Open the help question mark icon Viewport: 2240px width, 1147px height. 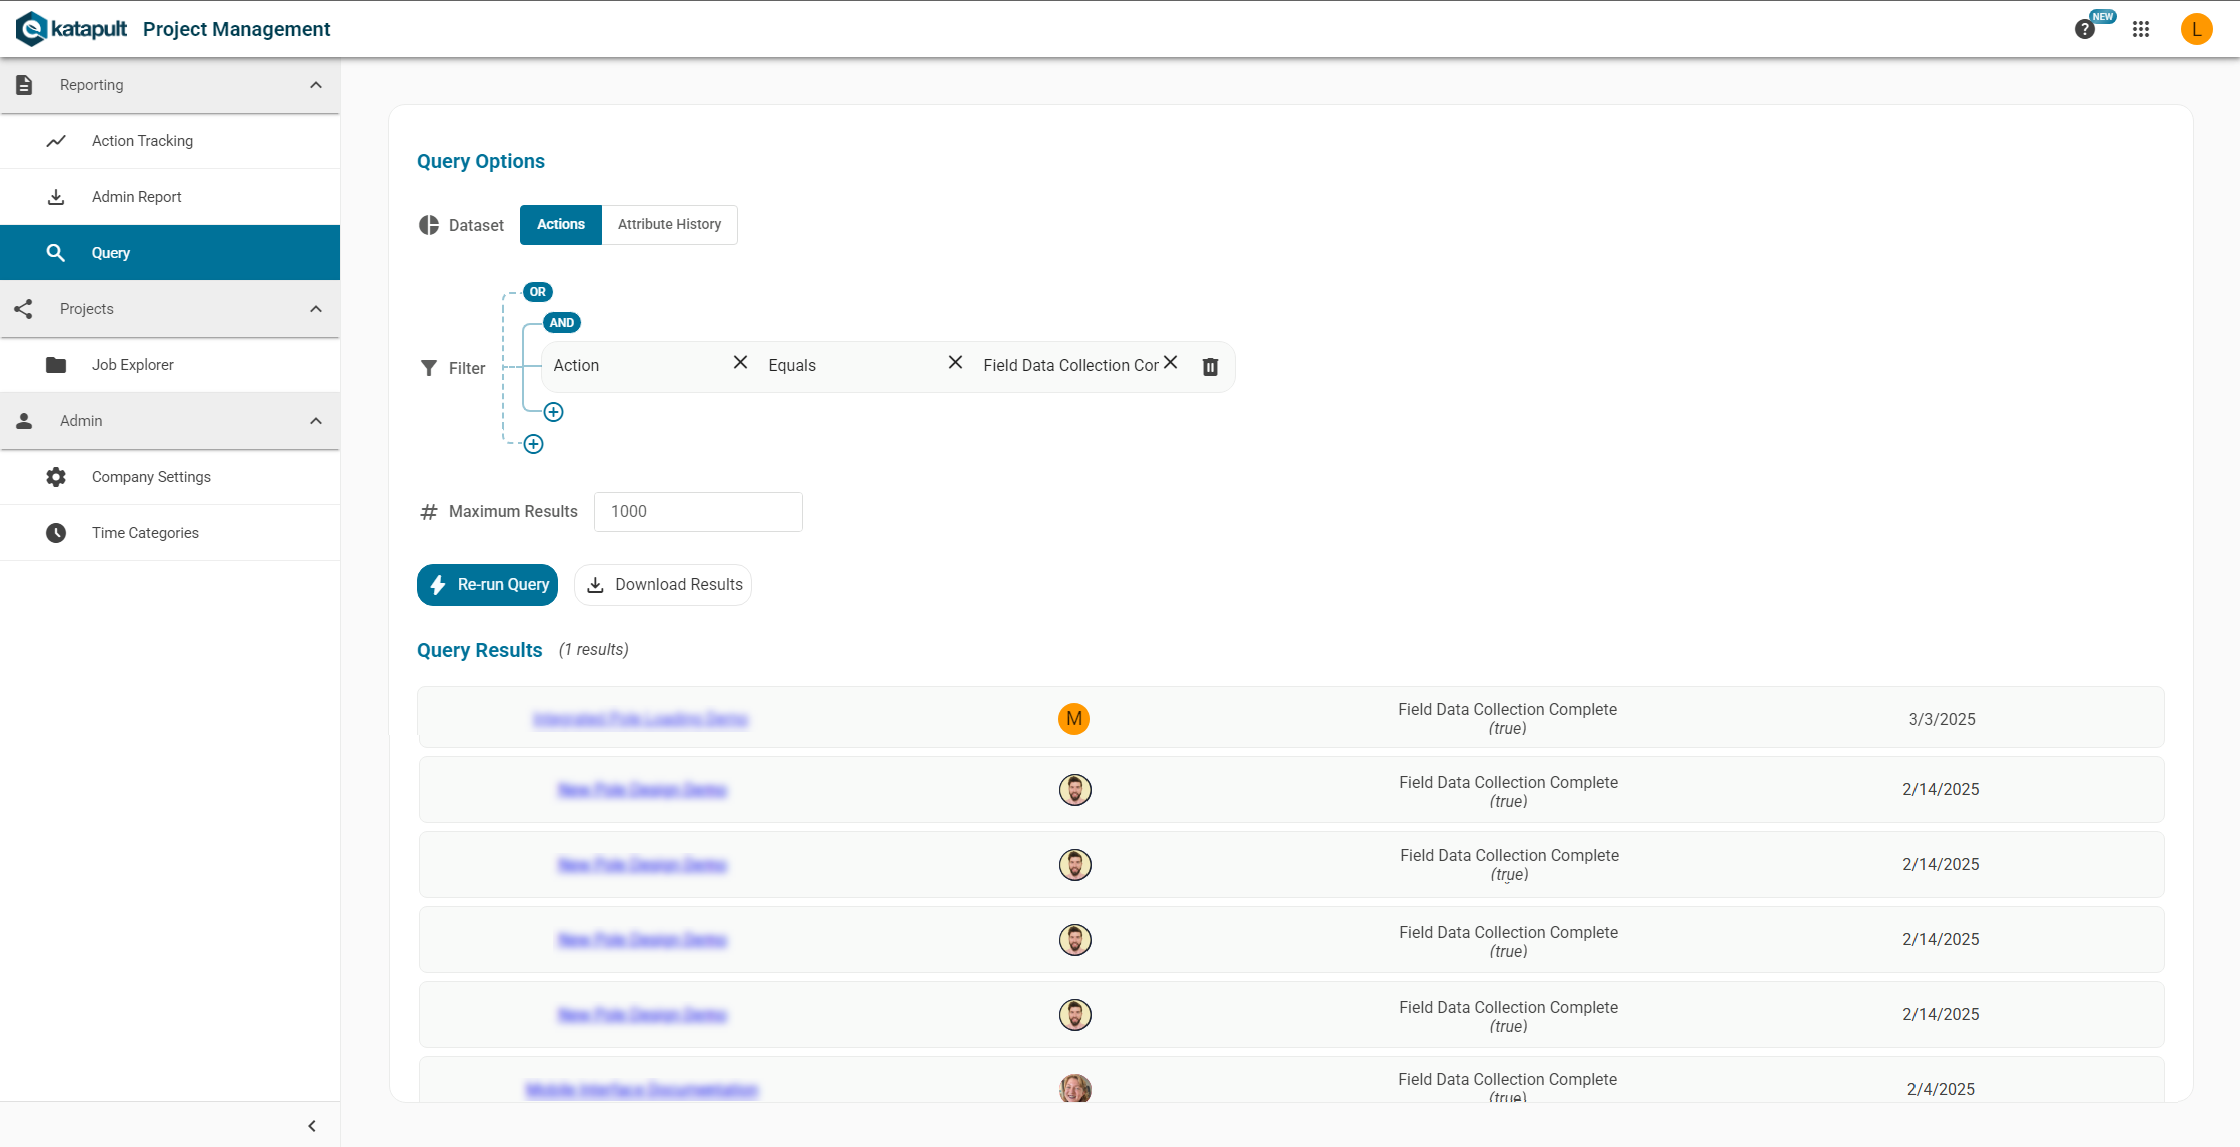pos(2084,29)
